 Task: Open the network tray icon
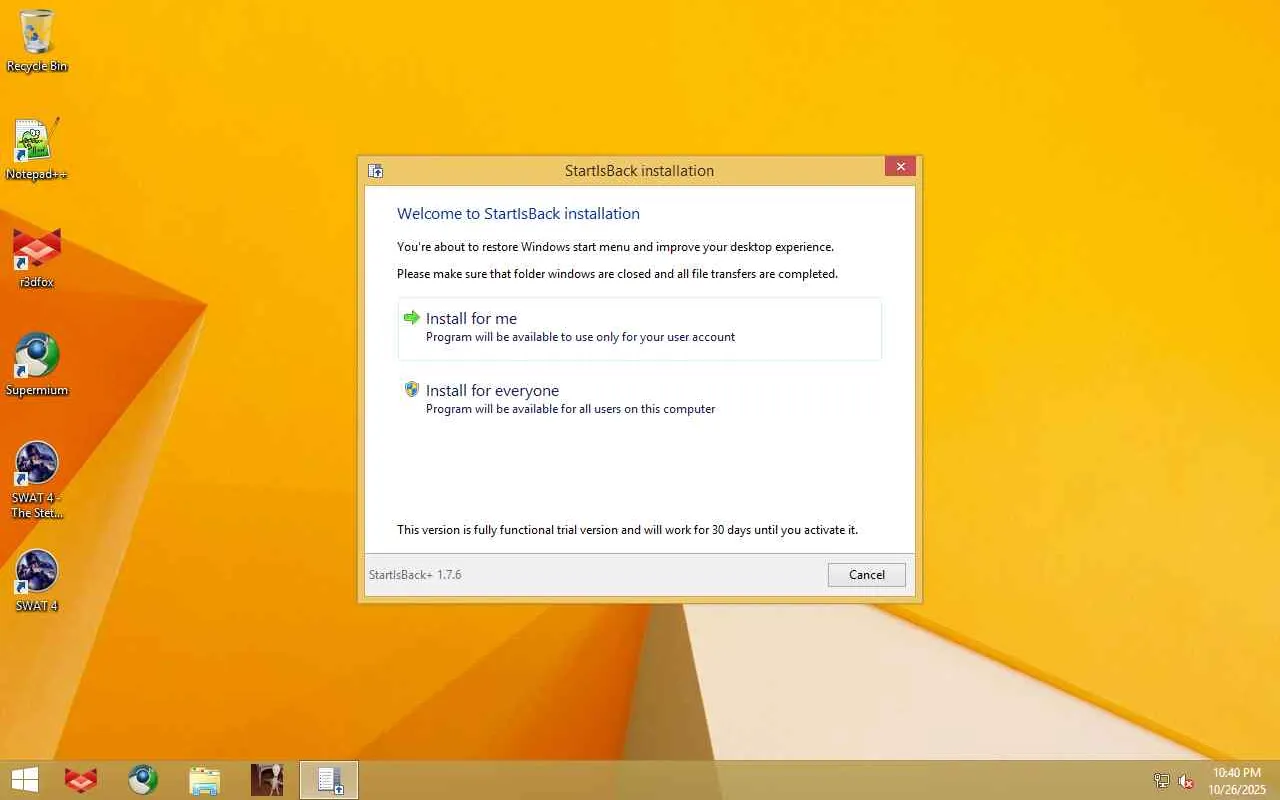point(1161,781)
